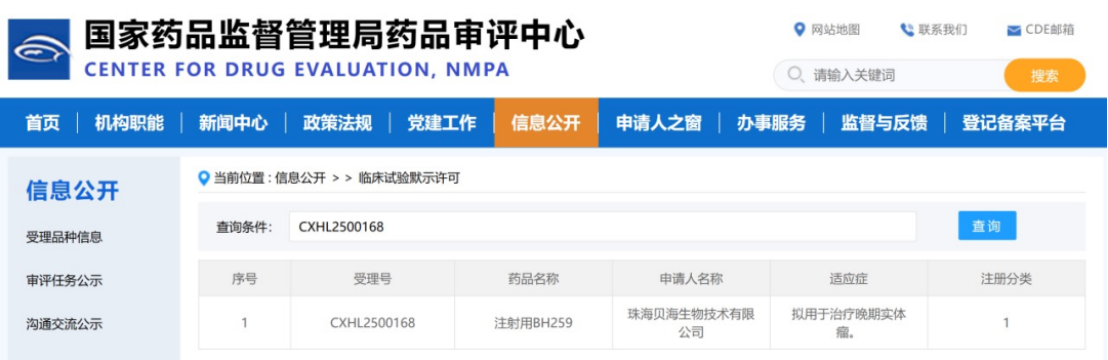The width and height of the screenshot is (1108, 360).
Task: Open the 监督与反馈 menu
Action: pos(883,123)
